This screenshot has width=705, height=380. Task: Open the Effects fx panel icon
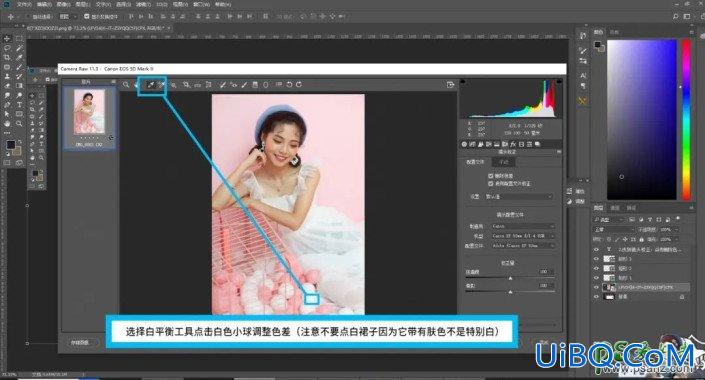pyautogui.click(x=513, y=144)
